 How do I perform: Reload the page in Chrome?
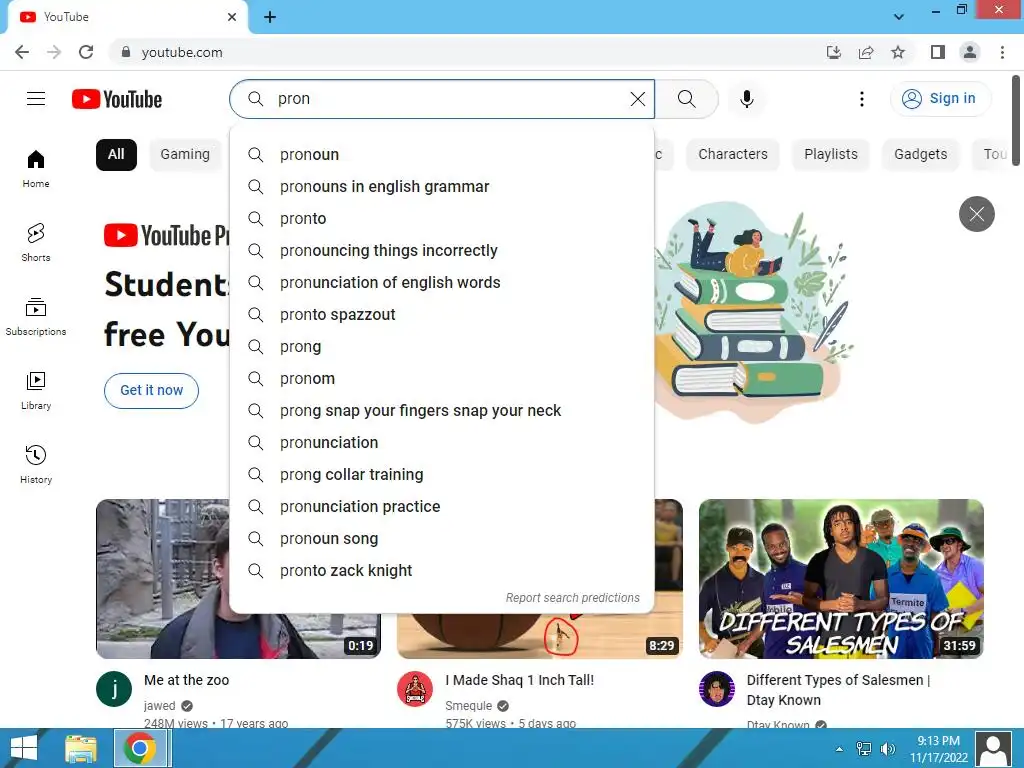click(x=86, y=52)
